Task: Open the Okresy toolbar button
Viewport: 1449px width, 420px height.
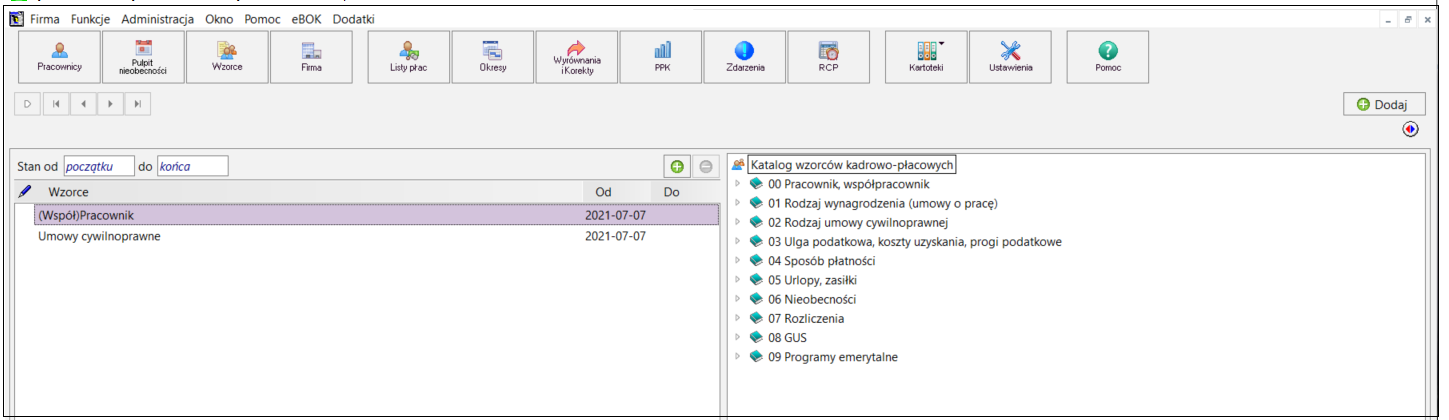Action: (x=493, y=57)
